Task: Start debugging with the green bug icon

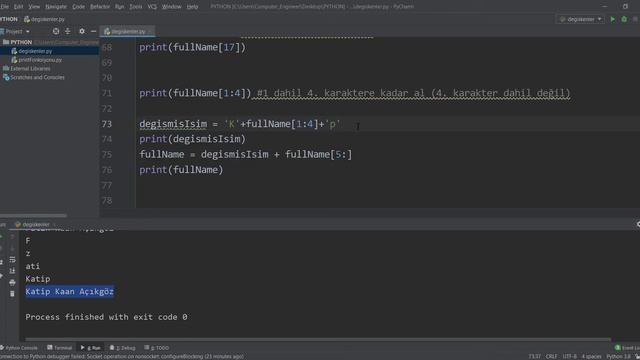Action: coord(624,19)
